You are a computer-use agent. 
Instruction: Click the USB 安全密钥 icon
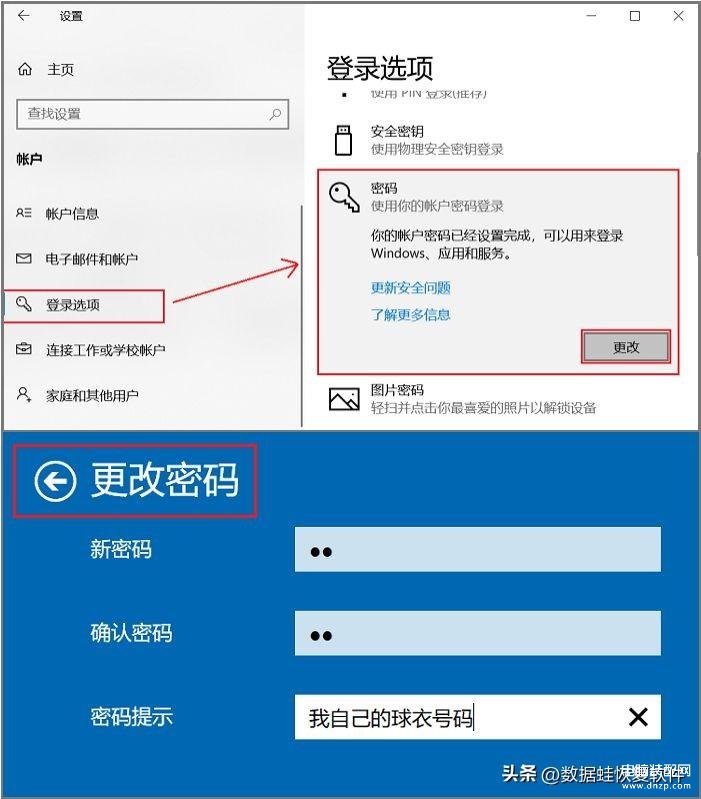343,140
